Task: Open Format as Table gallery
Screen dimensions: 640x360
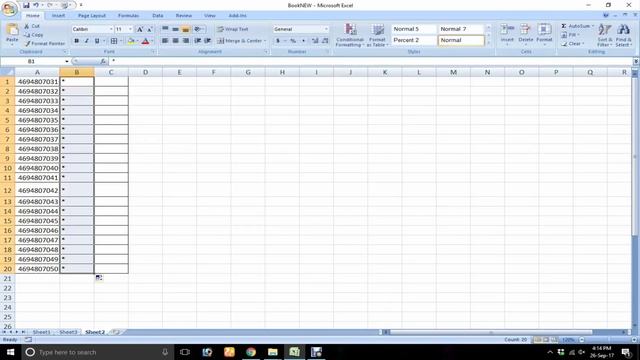Action: tap(378, 35)
